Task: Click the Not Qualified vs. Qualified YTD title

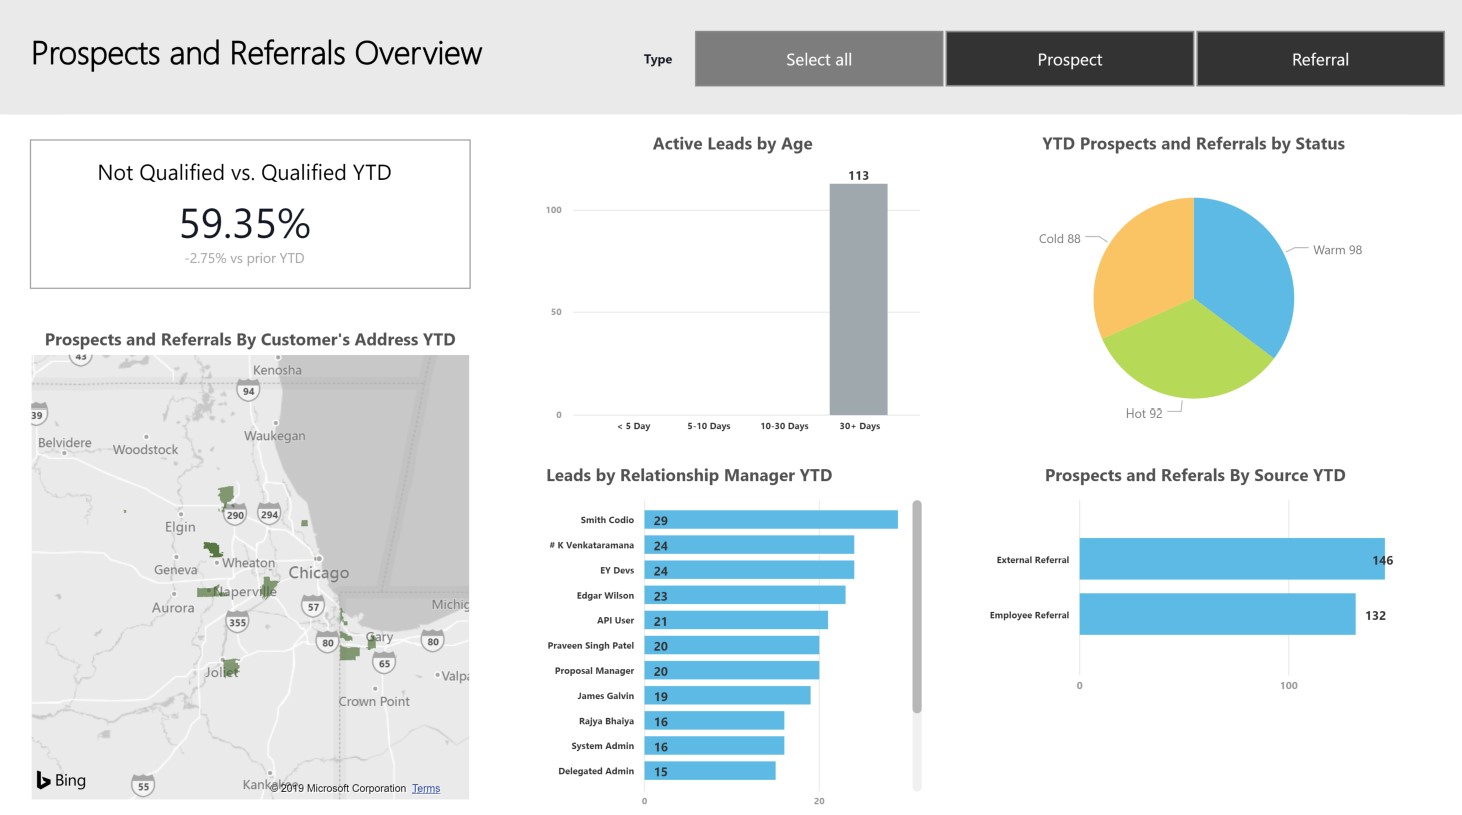Action: pyautogui.click(x=245, y=172)
